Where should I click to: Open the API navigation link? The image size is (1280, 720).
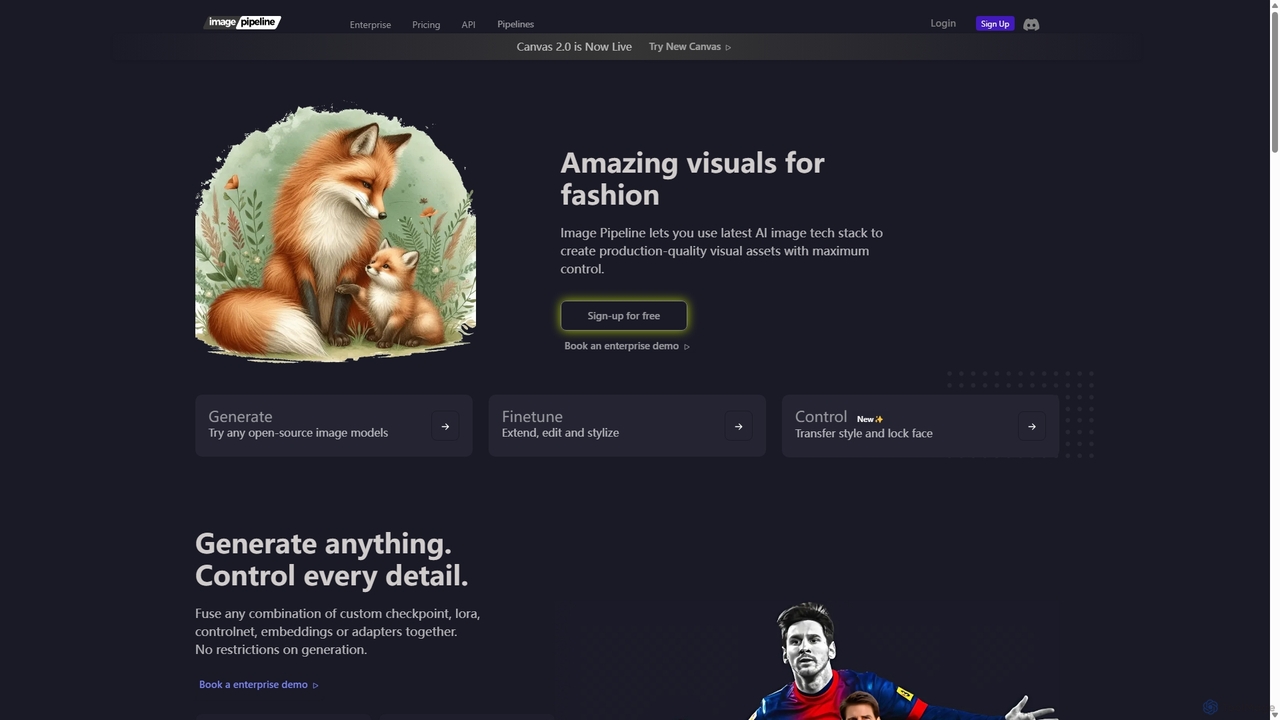(x=468, y=24)
